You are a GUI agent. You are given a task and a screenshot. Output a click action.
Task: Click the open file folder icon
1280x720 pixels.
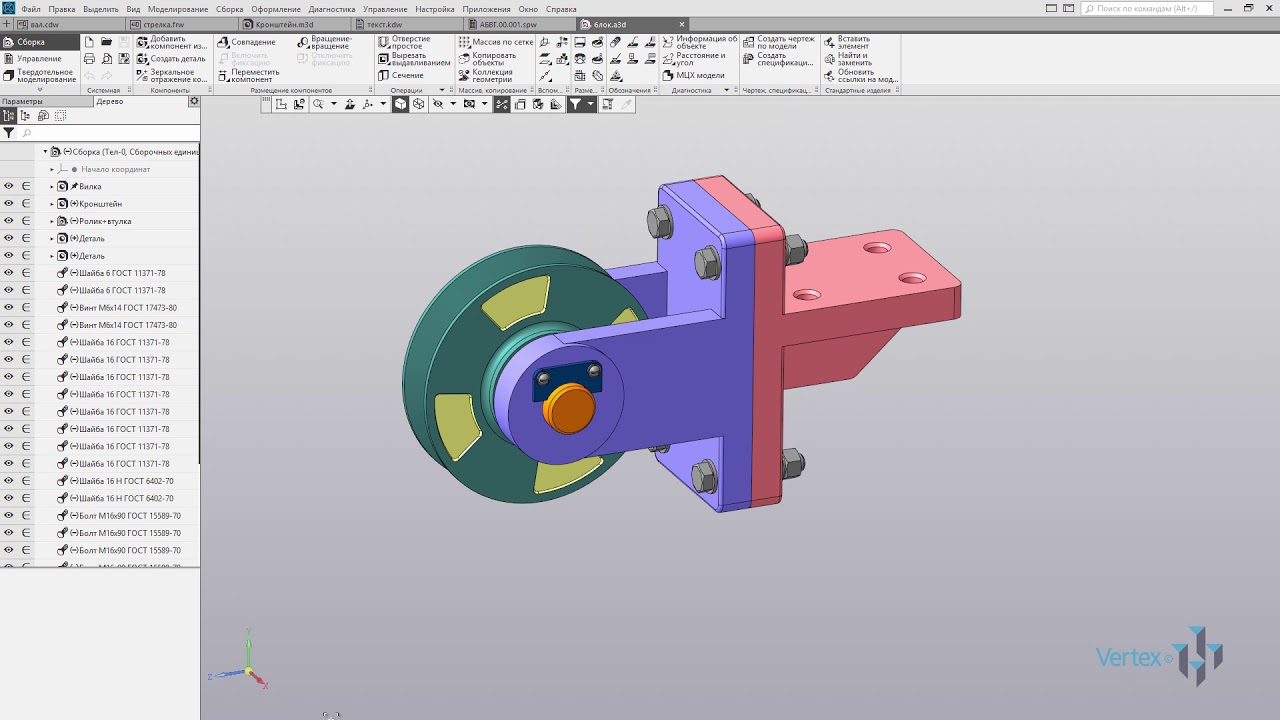click(107, 43)
